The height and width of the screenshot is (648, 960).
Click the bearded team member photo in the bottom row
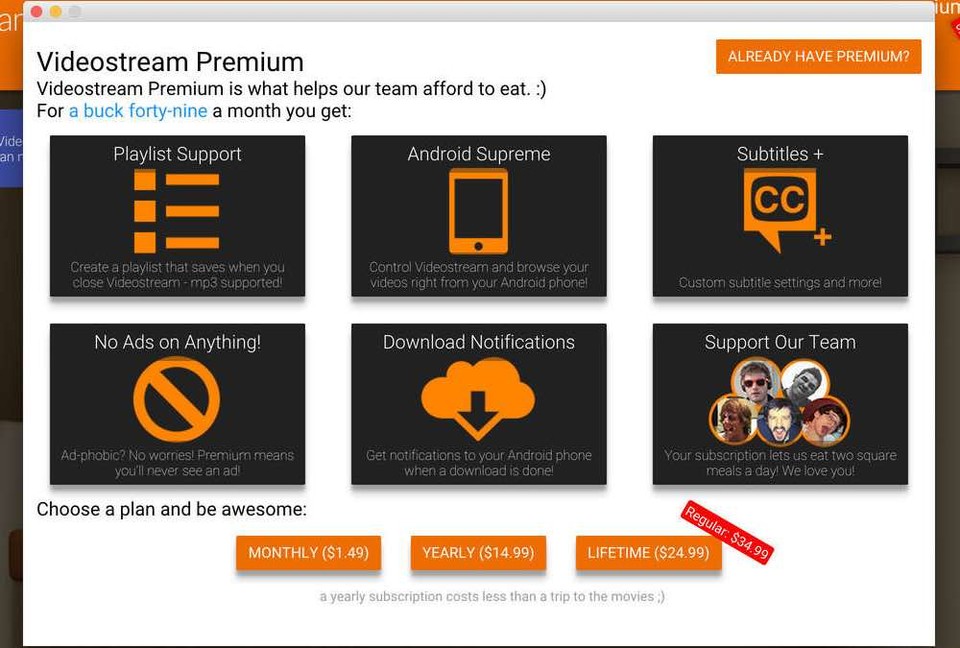(x=779, y=421)
